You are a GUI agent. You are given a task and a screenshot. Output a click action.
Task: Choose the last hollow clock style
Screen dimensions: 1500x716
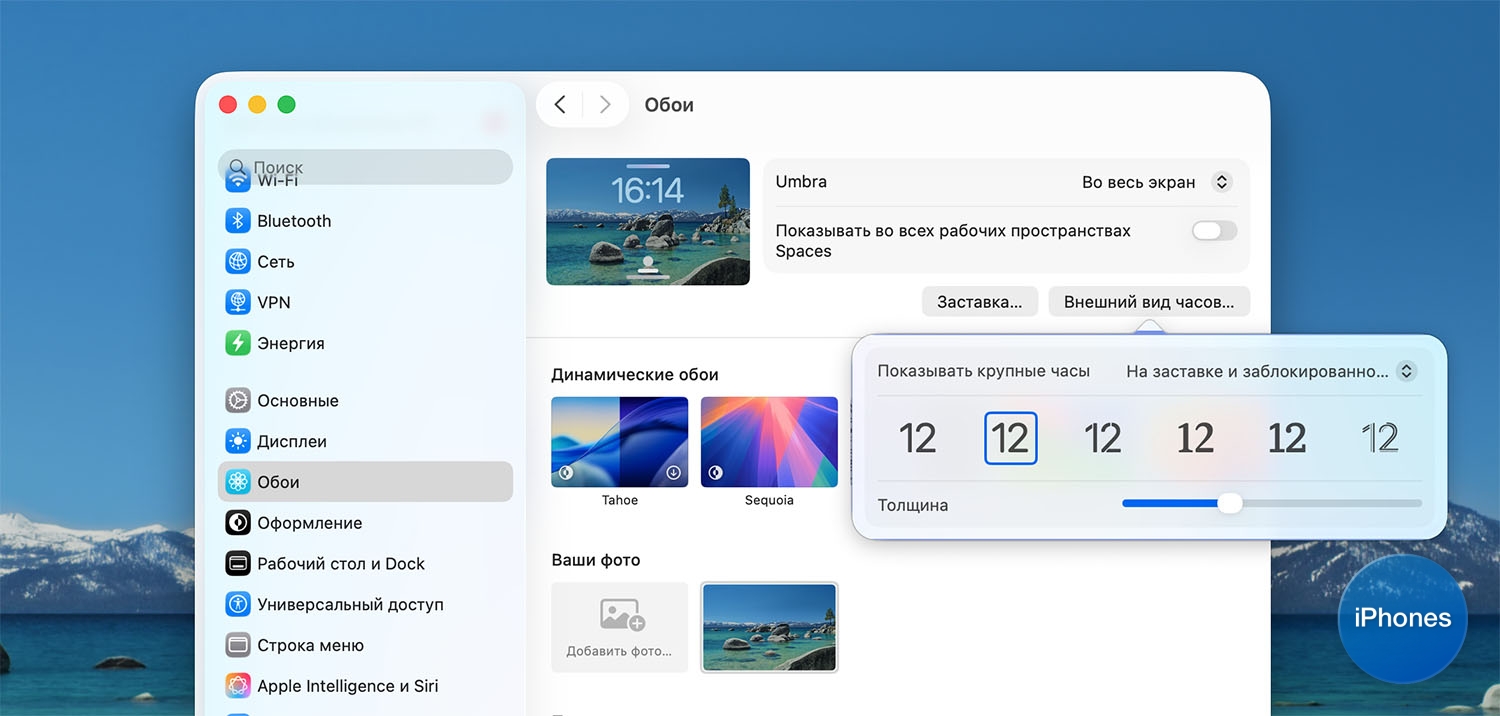(1379, 438)
